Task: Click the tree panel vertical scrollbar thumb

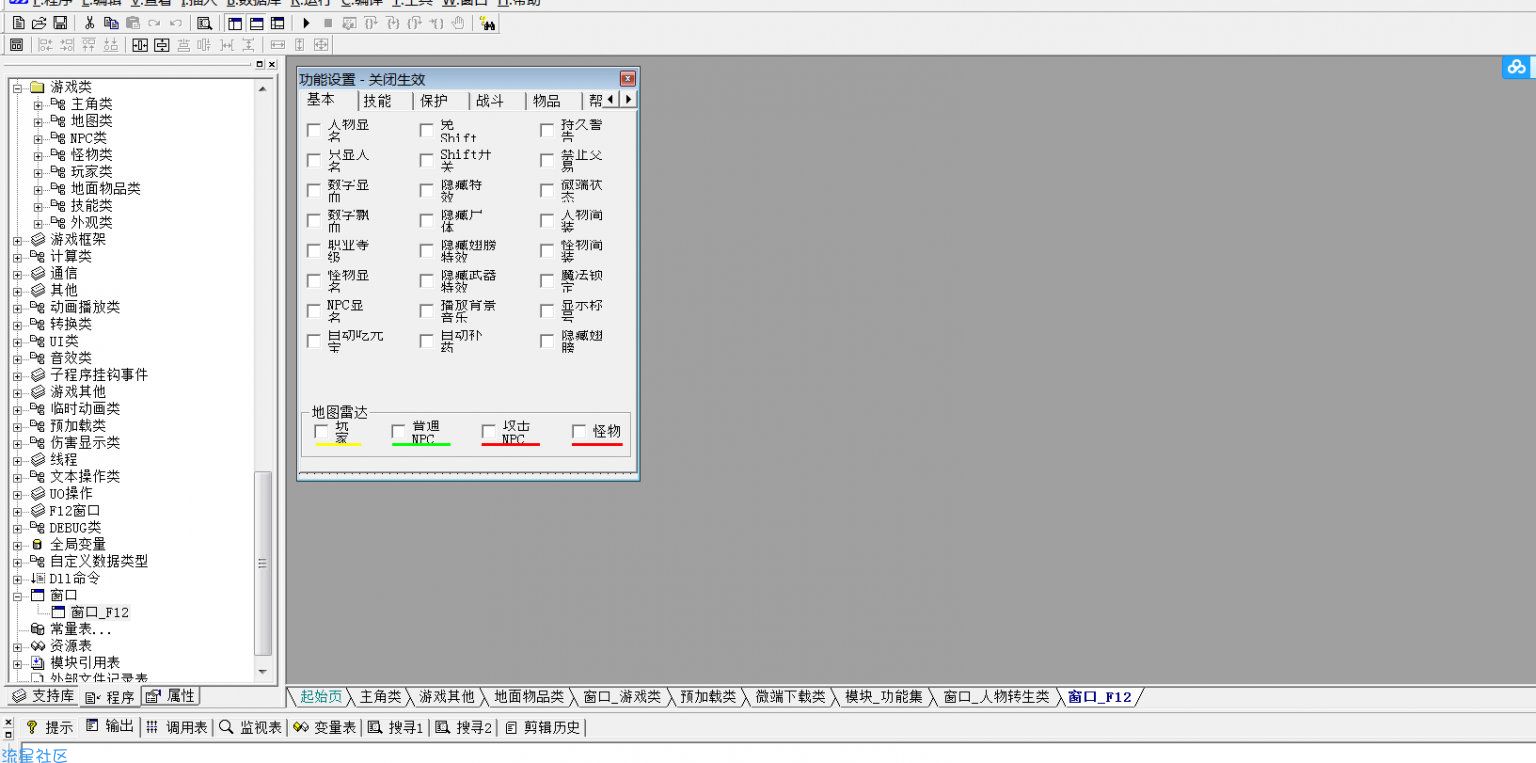Action: click(x=263, y=563)
